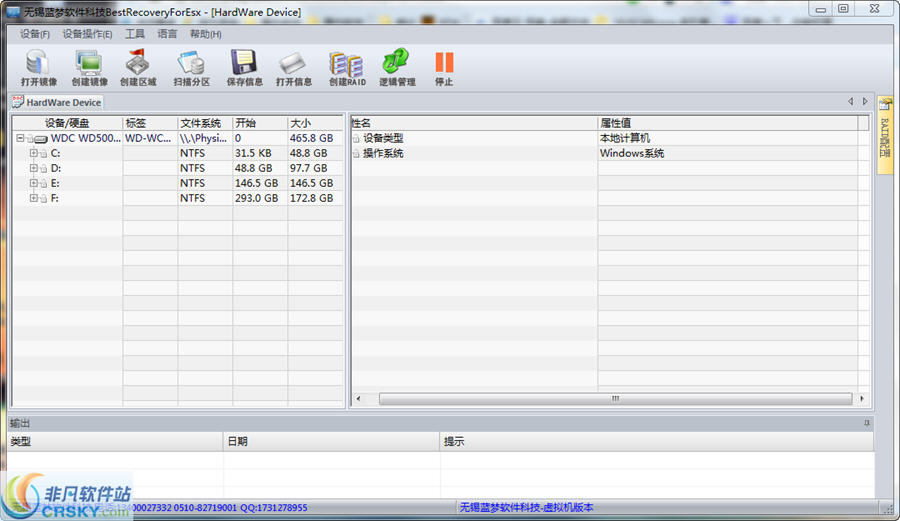Click 无锡蓝梦软件科技-虚拟机版本 status text

pyautogui.click(x=526, y=507)
